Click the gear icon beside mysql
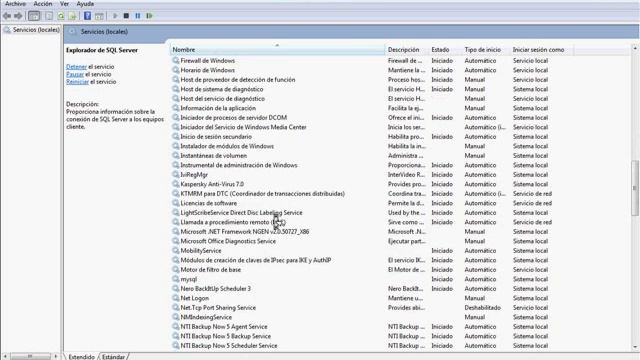 [176, 279]
